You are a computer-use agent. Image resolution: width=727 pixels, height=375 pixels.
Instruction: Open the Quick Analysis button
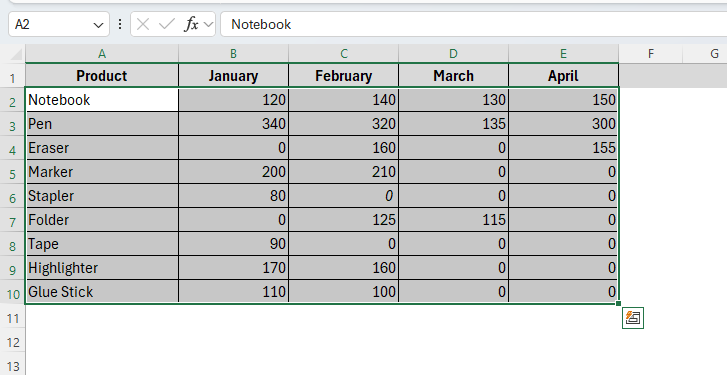pos(632,318)
